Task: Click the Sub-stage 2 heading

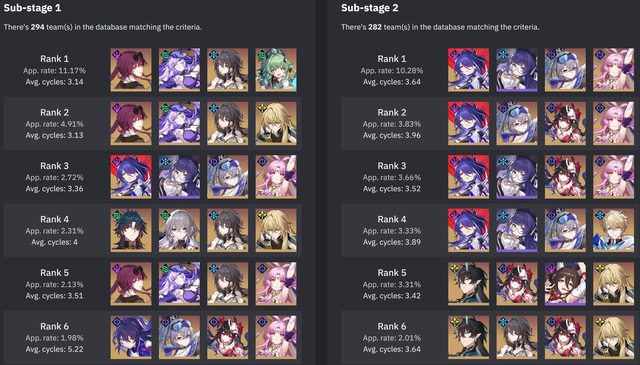Action: (370, 8)
